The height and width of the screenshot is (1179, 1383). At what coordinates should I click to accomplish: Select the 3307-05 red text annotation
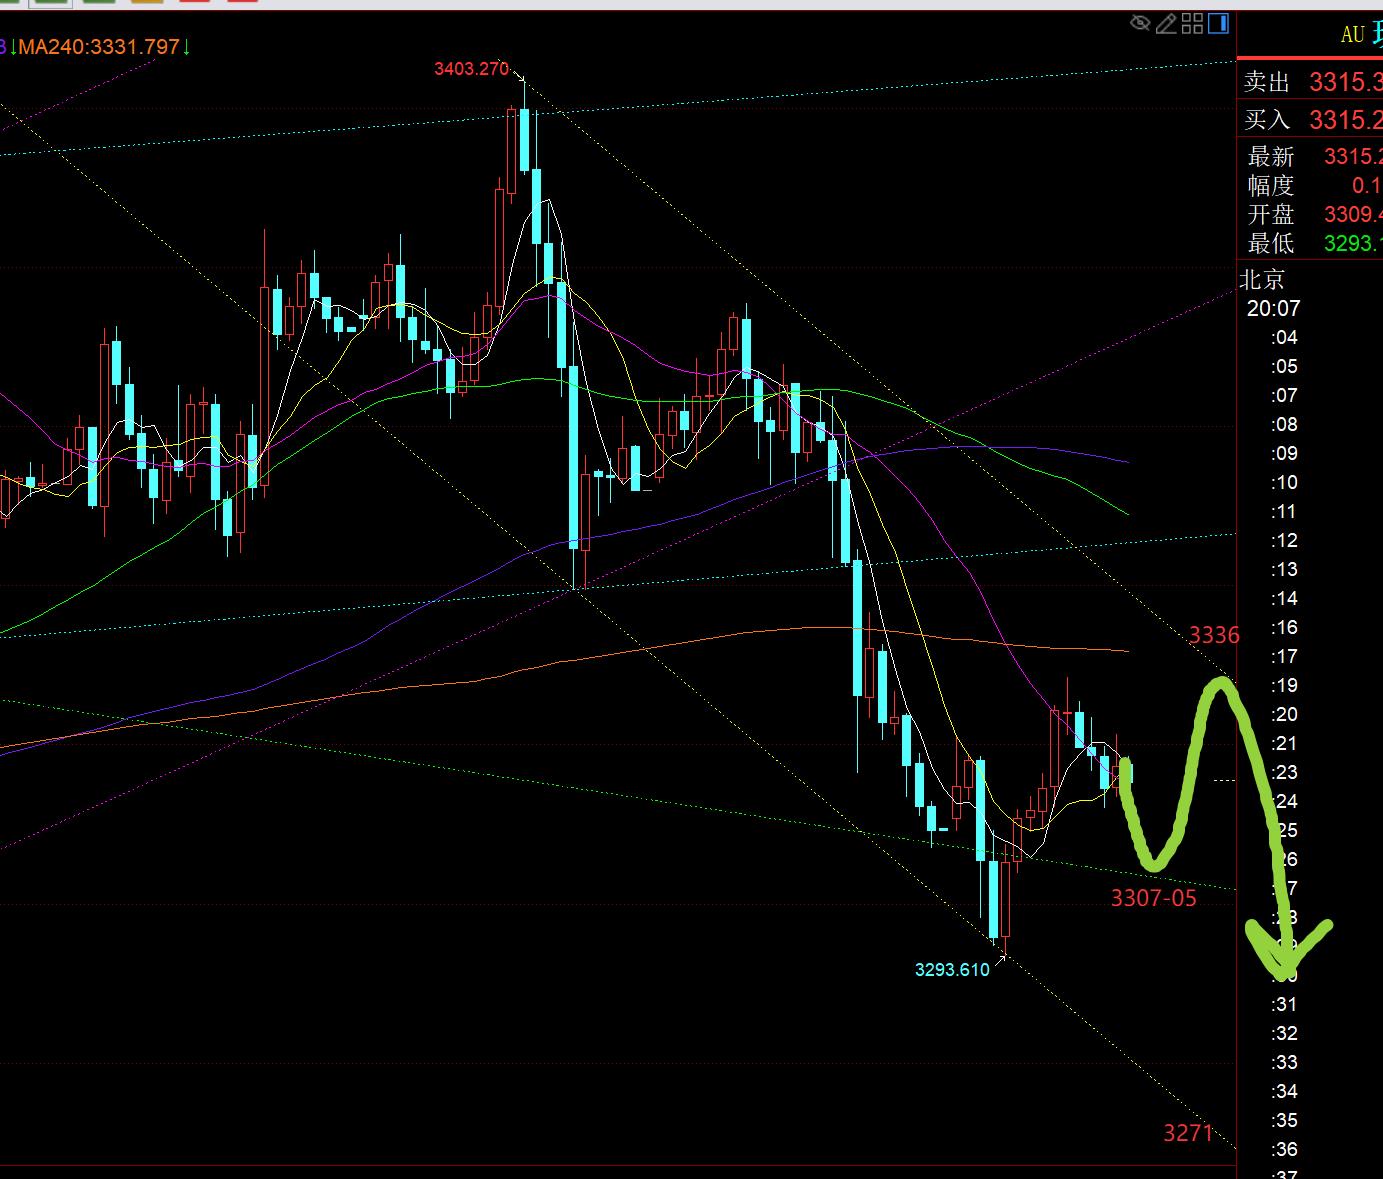tap(1153, 898)
